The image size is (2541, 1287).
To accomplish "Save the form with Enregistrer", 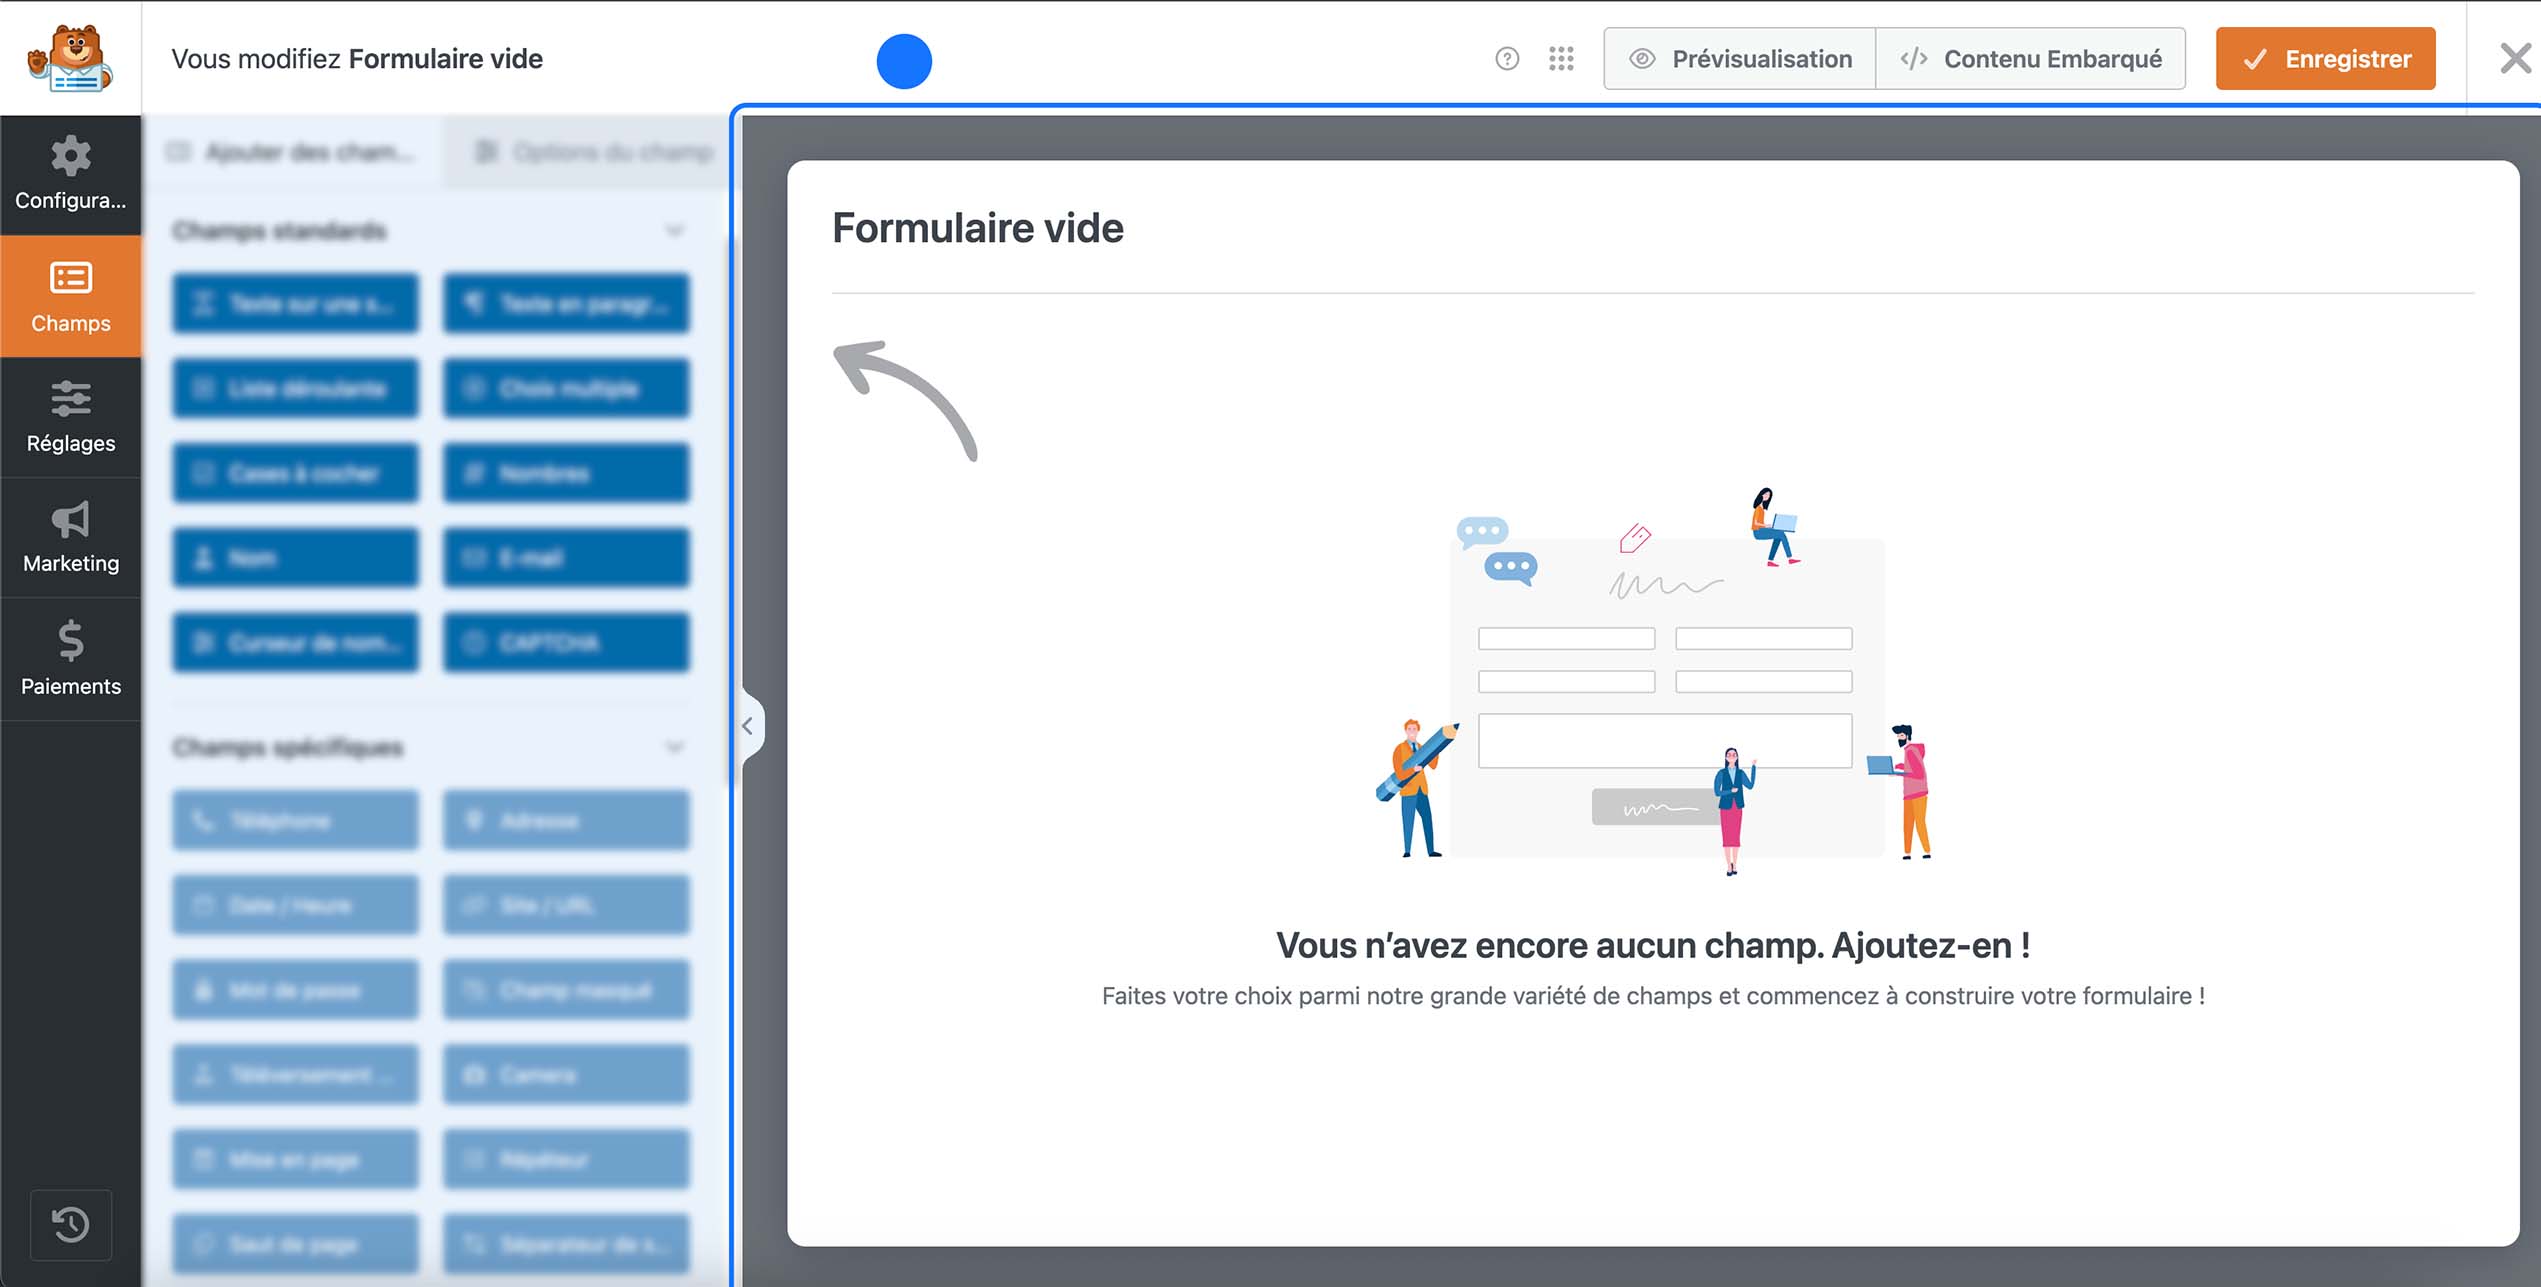I will [x=2324, y=58].
